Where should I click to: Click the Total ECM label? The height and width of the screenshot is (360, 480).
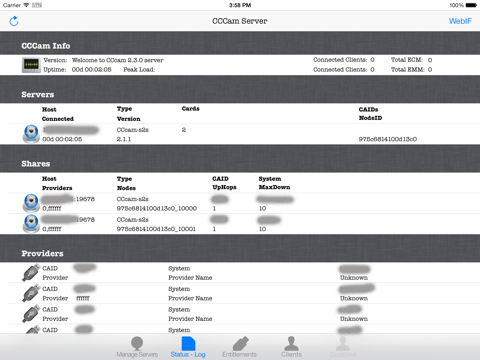point(407,60)
